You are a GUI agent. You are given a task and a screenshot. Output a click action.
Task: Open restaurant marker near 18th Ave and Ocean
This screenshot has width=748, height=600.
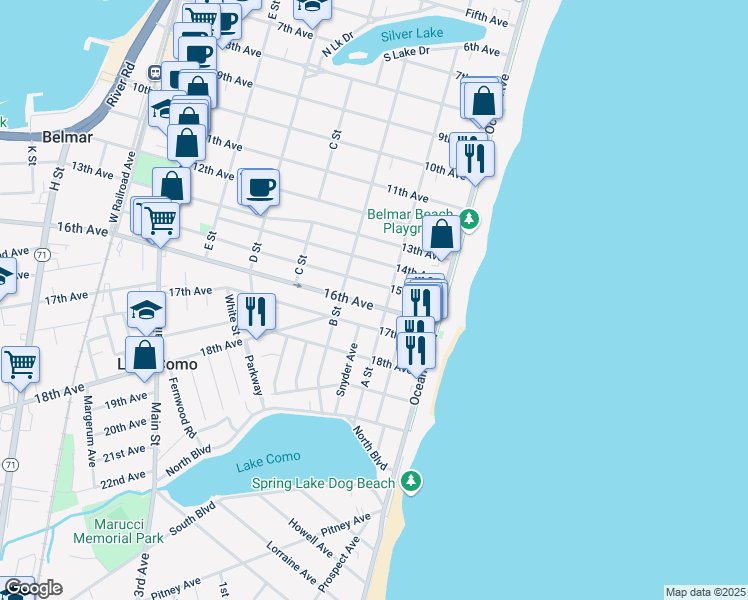pos(416,349)
